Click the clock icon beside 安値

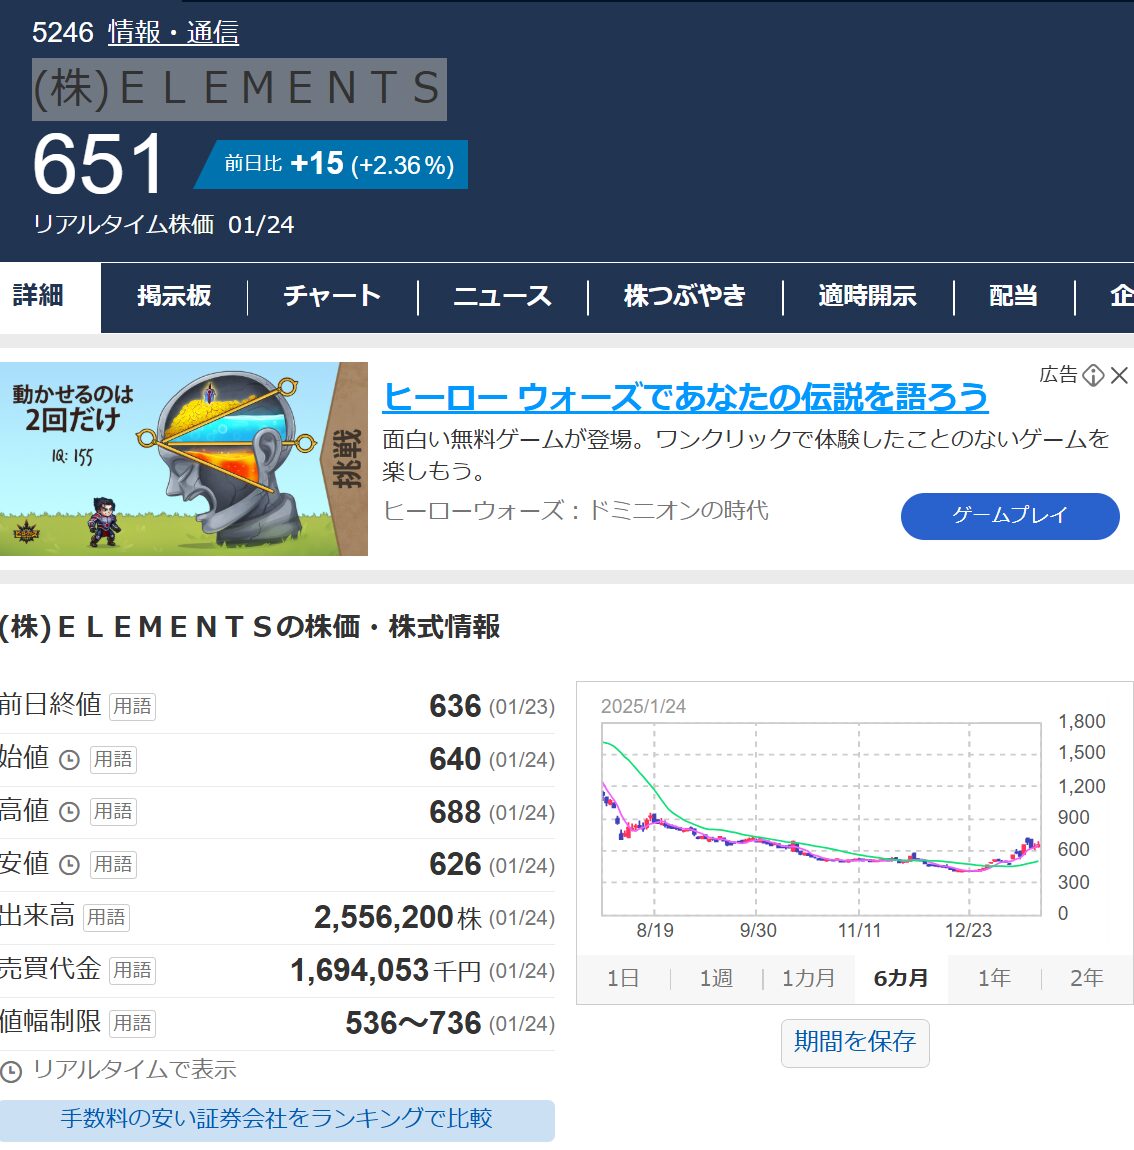[69, 865]
